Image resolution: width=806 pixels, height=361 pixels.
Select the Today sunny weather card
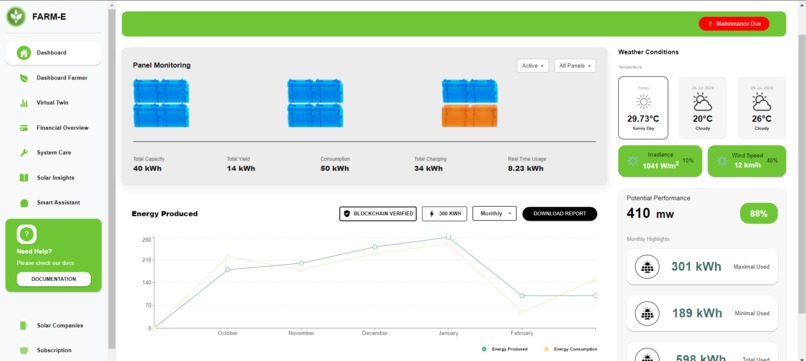(x=643, y=108)
